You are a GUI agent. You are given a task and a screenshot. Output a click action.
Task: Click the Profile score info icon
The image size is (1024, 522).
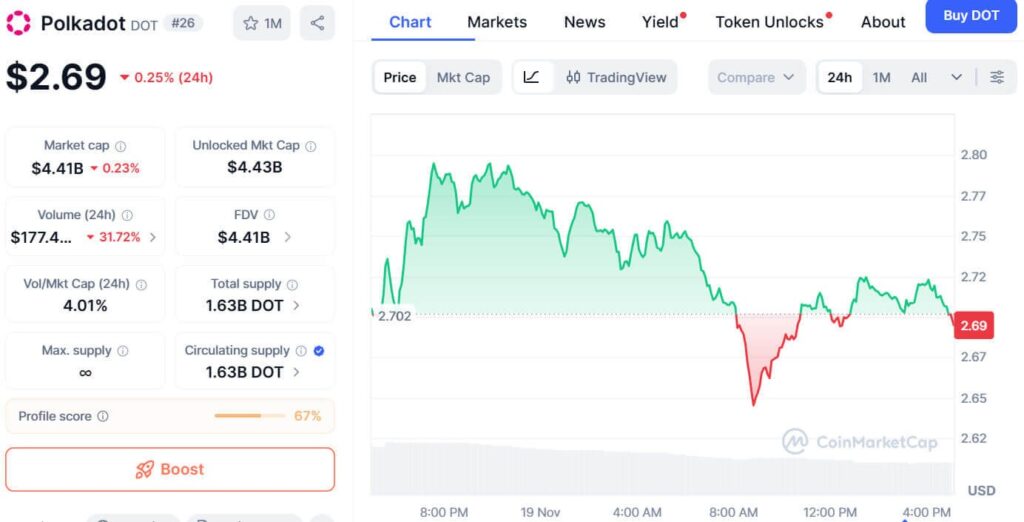pos(103,417)
